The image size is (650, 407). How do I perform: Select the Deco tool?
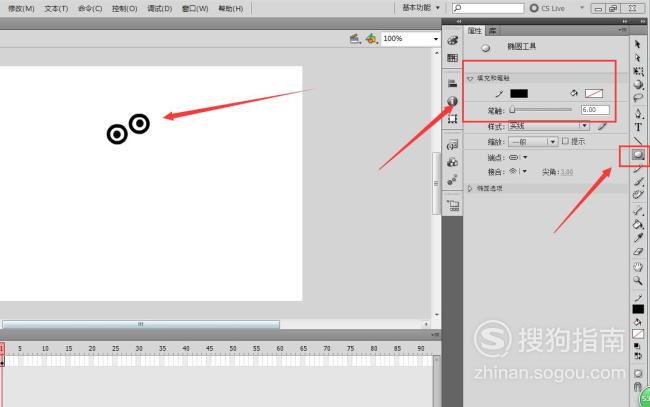(638, 195)
